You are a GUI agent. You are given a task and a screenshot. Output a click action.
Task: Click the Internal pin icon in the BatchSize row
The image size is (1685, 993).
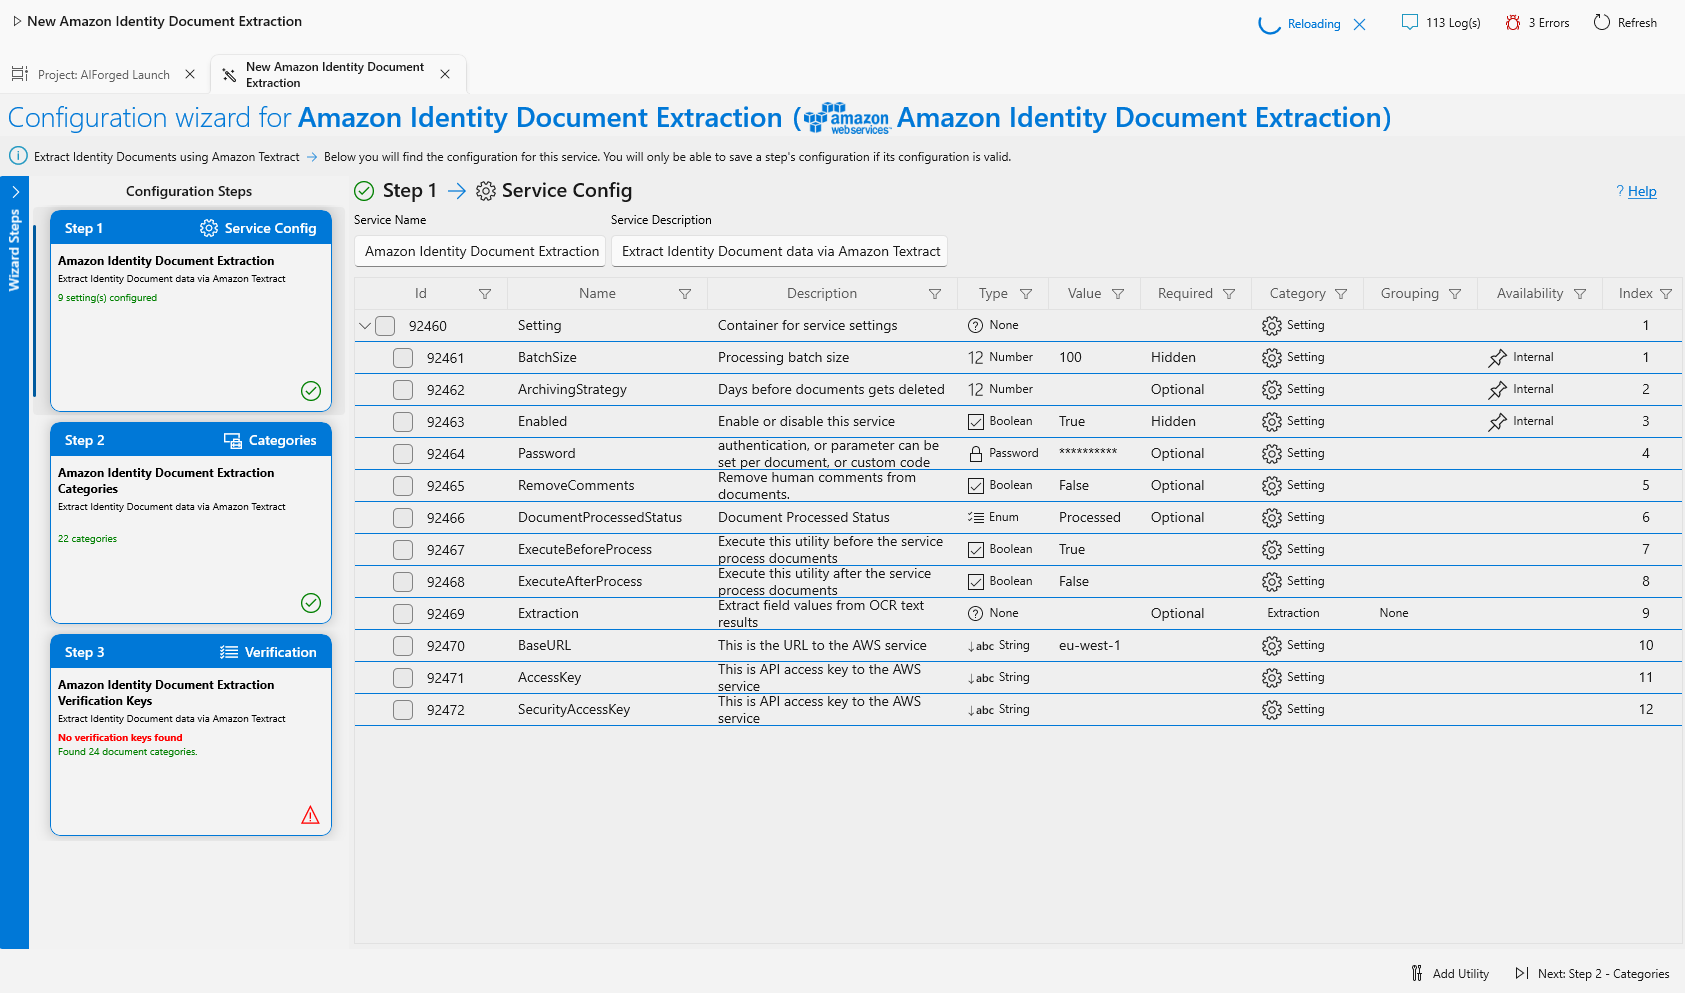point(1497,358)
